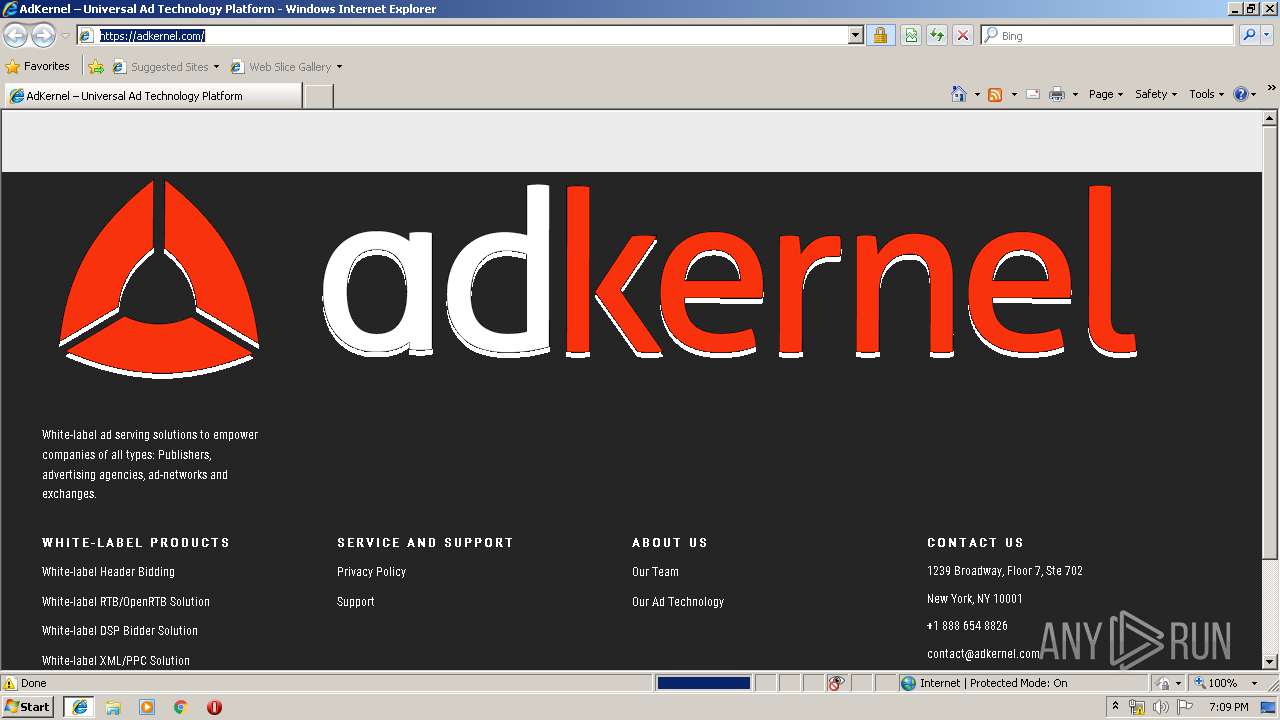Click the Start button
This screenshot has height=720, width=1280.
click(x=28, y=706)
